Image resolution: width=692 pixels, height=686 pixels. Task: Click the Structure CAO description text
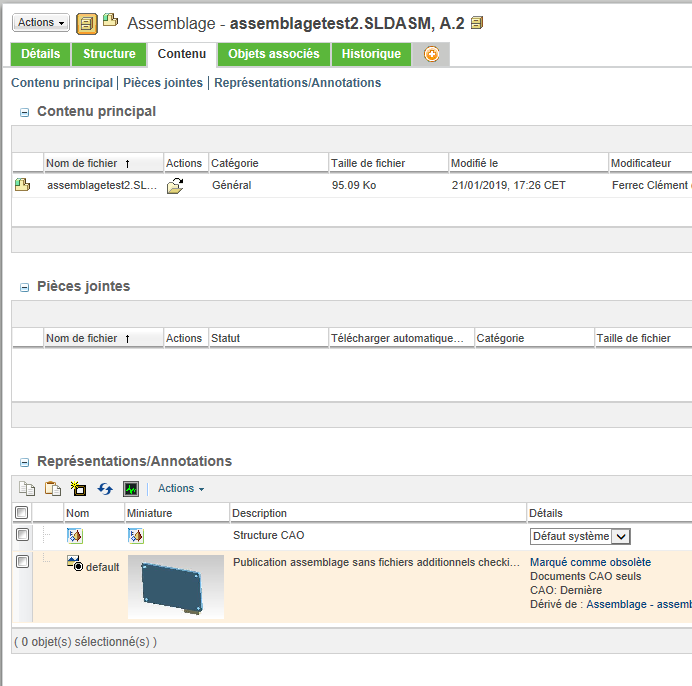269,535
